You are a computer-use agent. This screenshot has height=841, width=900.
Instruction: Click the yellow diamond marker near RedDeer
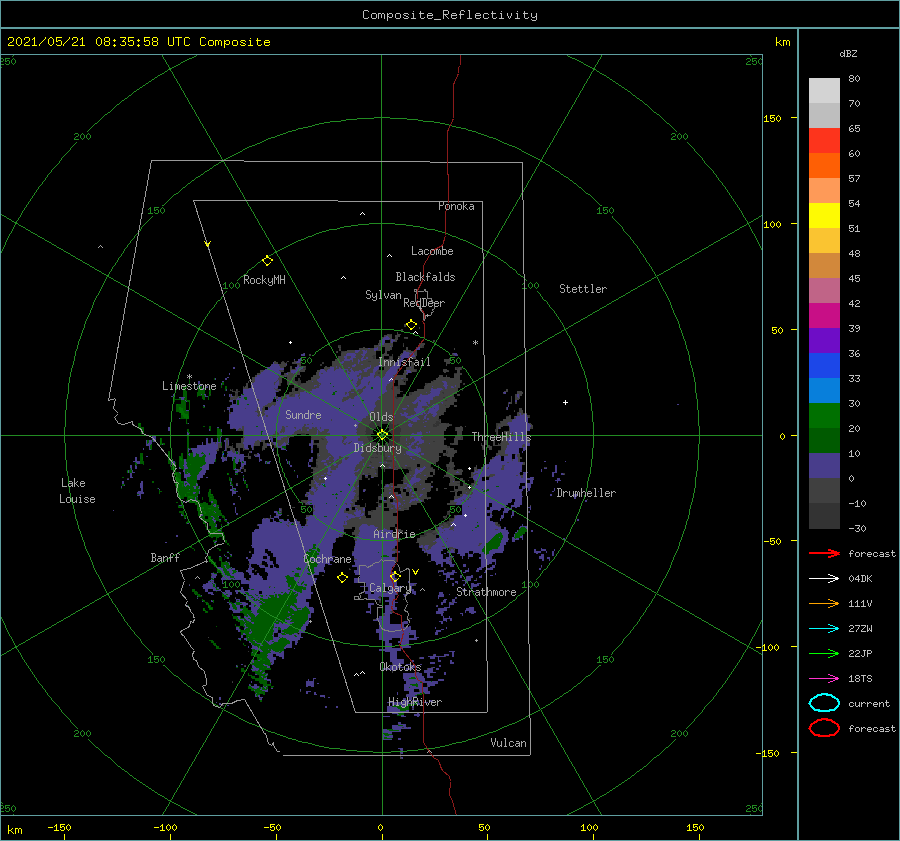click(412, 325)
